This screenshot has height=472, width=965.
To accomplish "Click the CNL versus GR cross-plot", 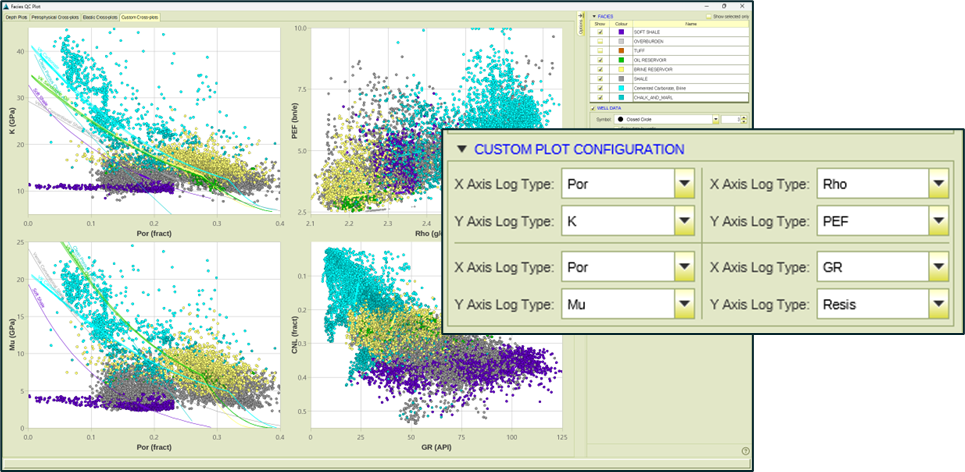I will click(437, 335).
